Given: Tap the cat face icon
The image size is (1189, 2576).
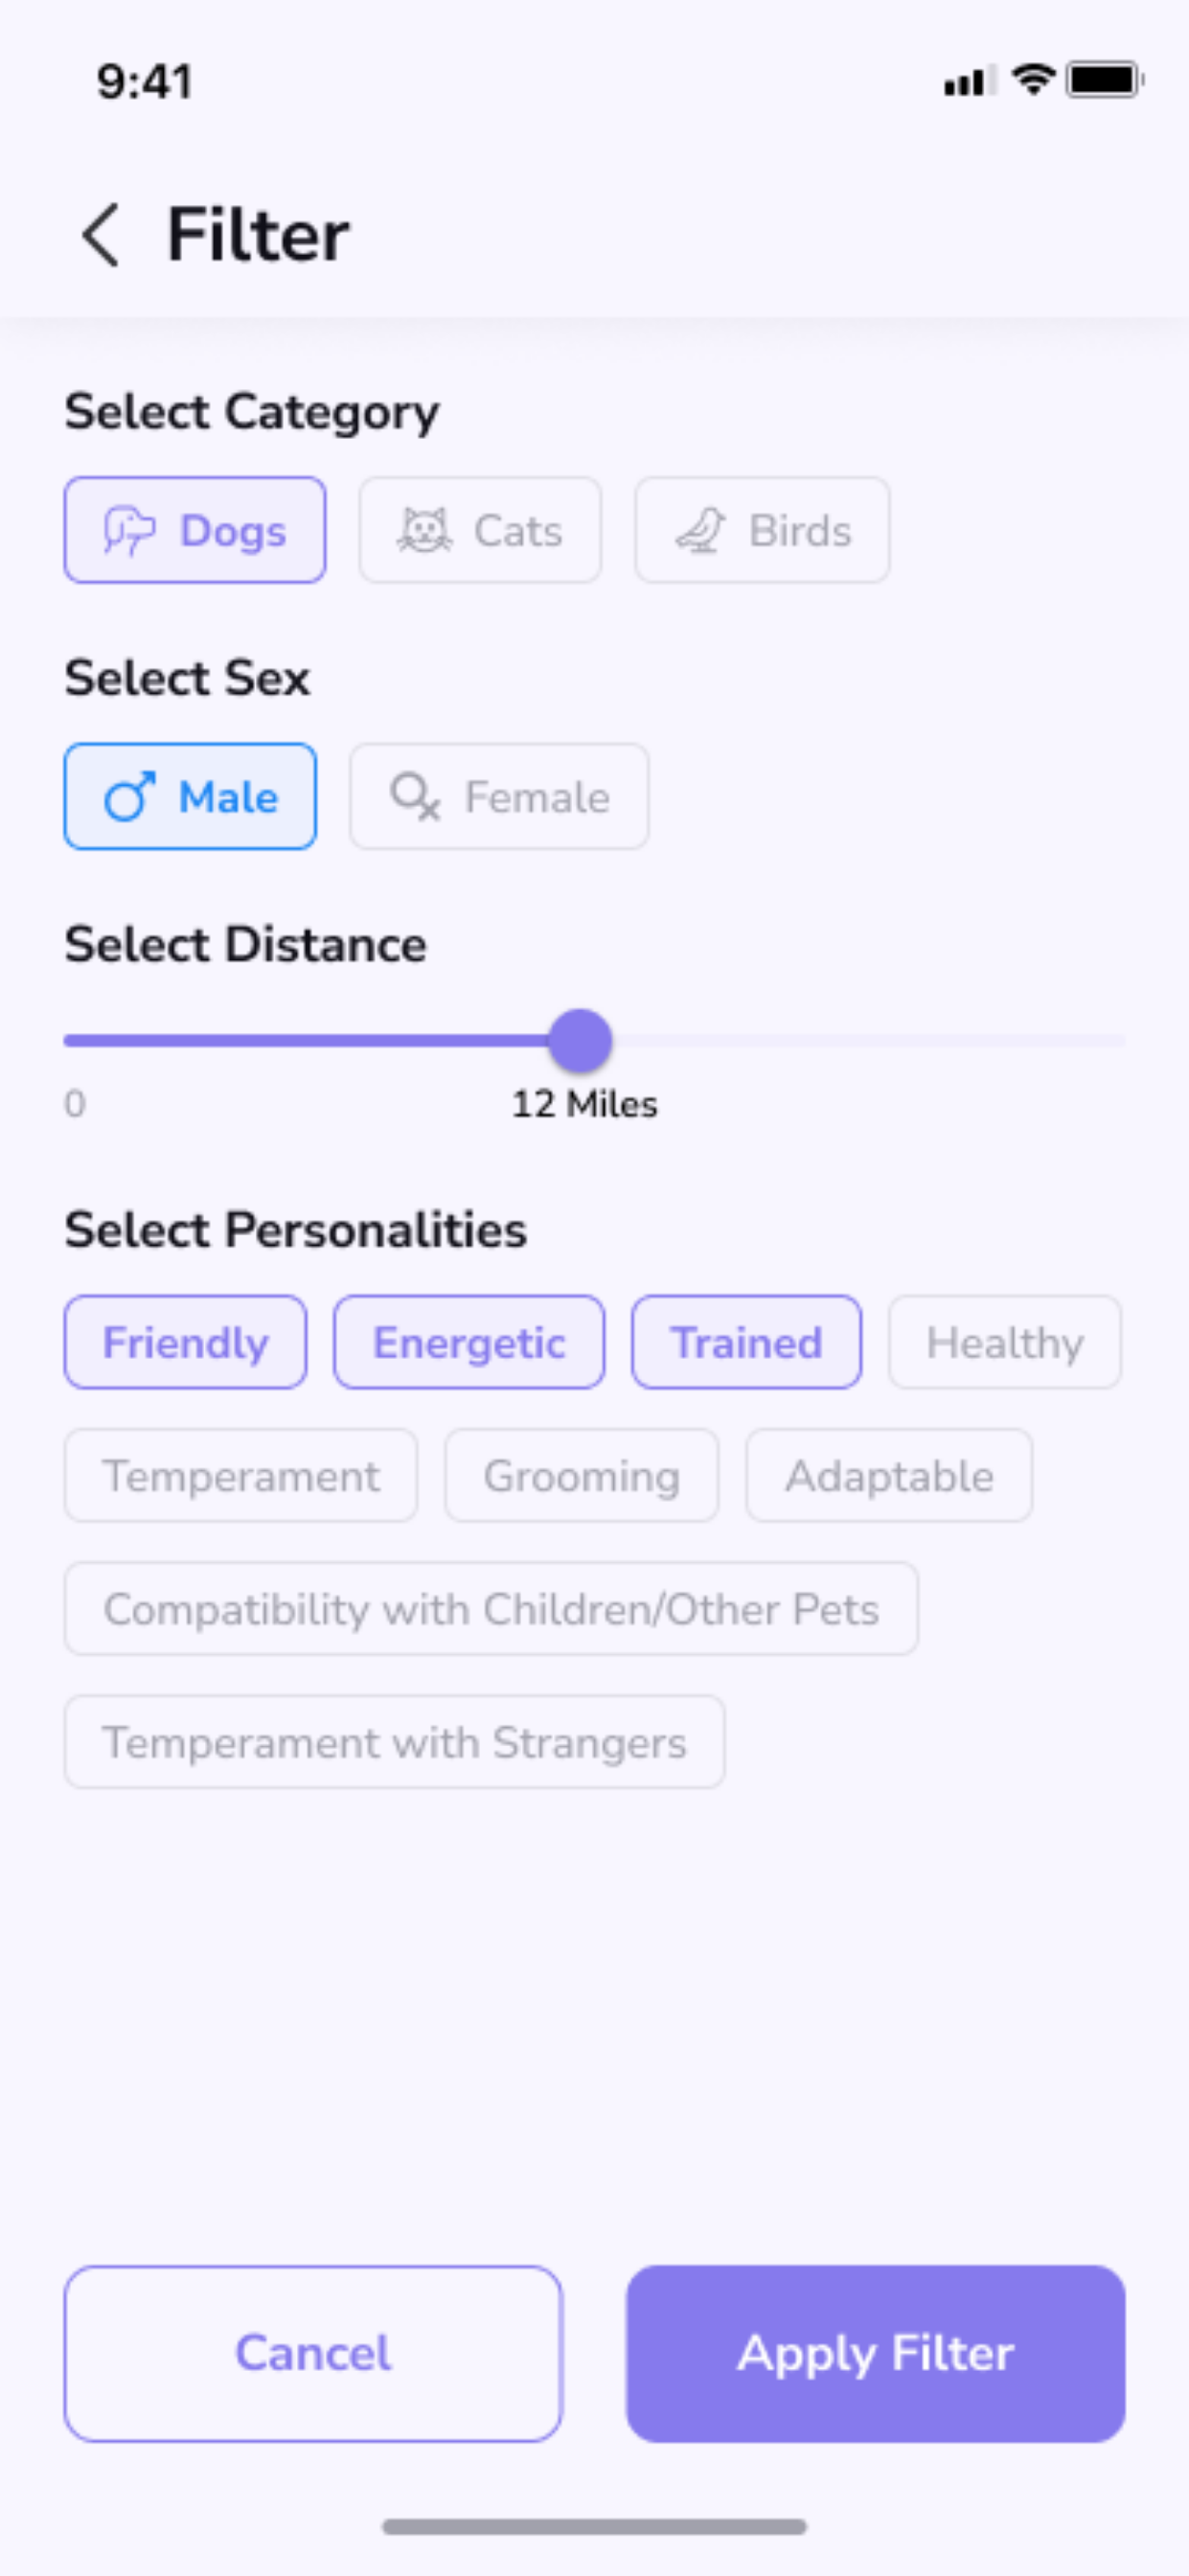Looking at the screenshot, I should click(425, 530).
